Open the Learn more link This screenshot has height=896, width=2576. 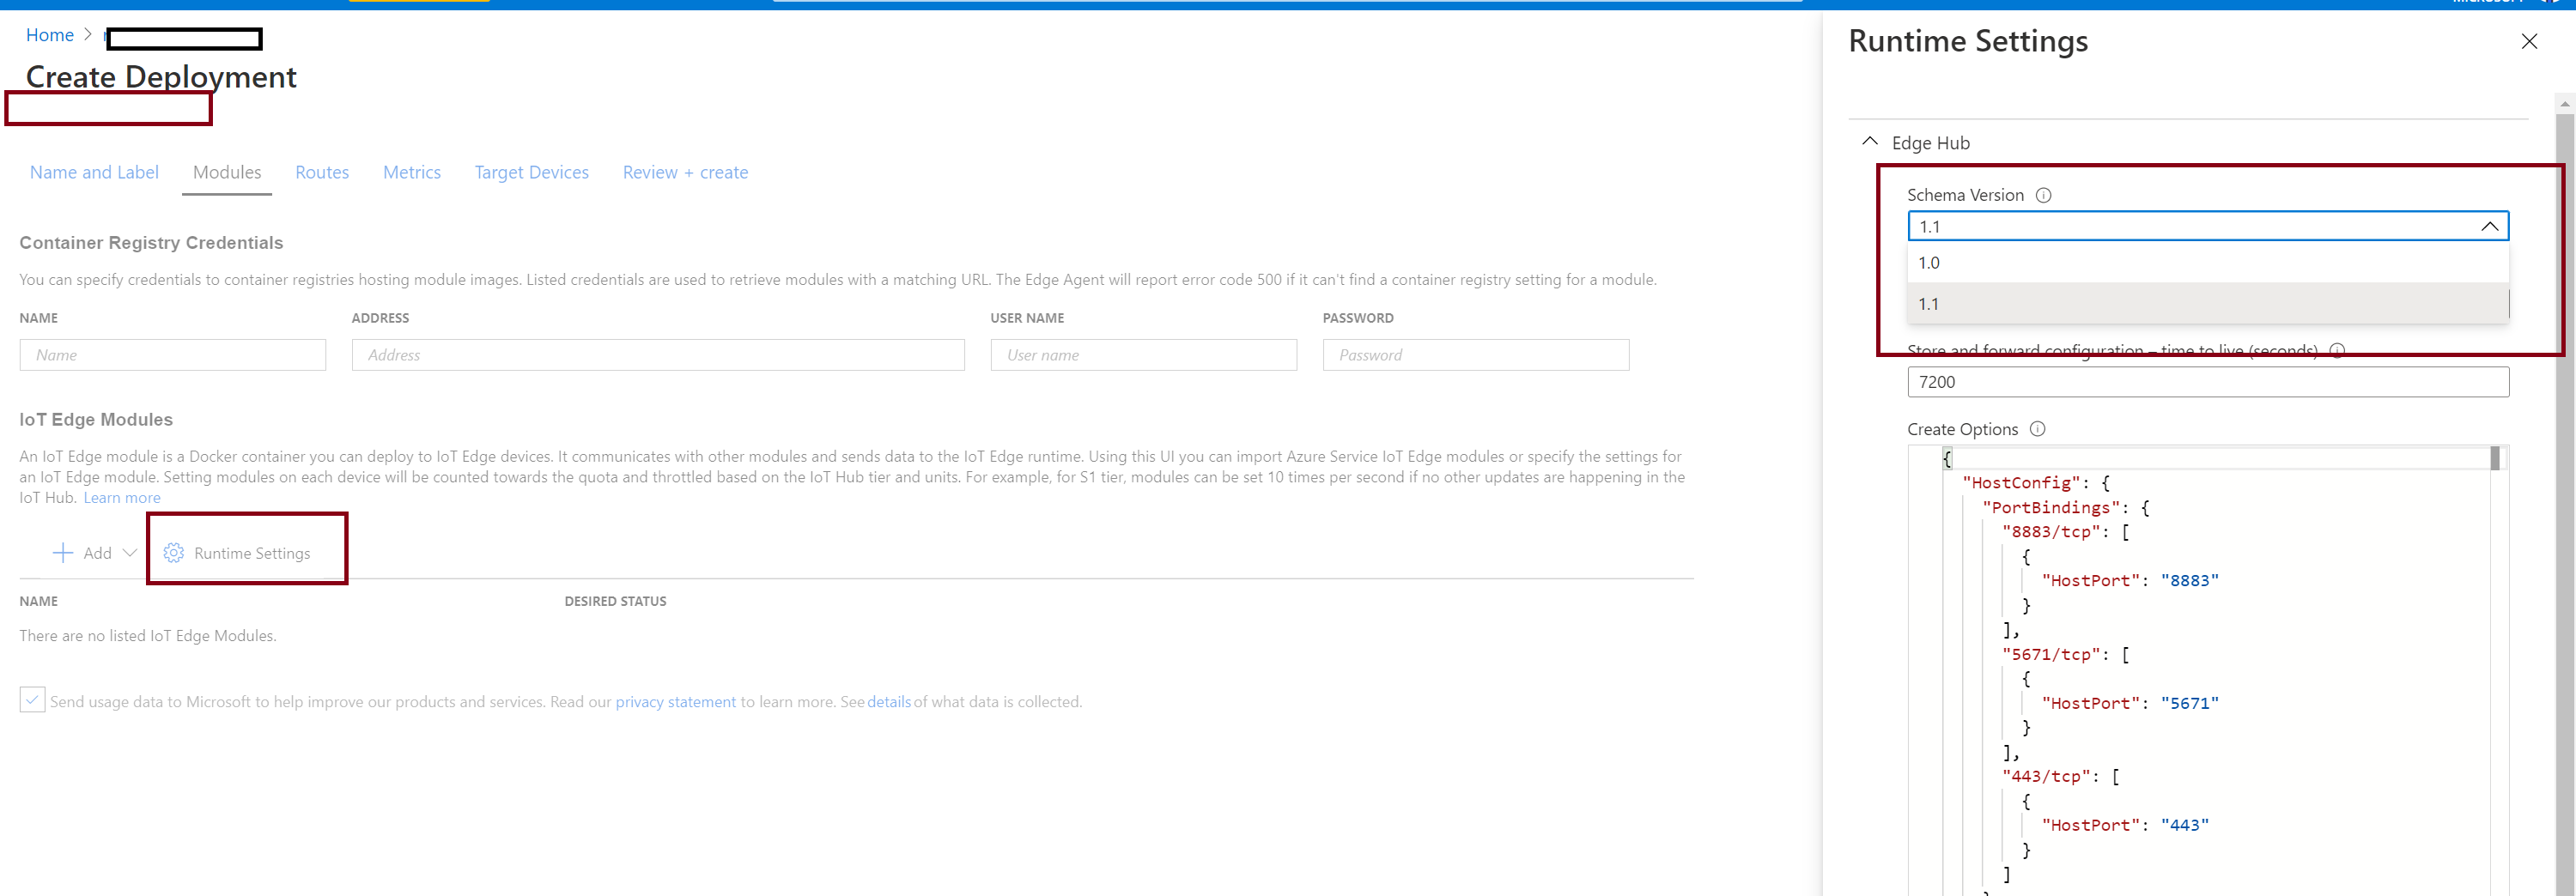click(x=122, y=498)
